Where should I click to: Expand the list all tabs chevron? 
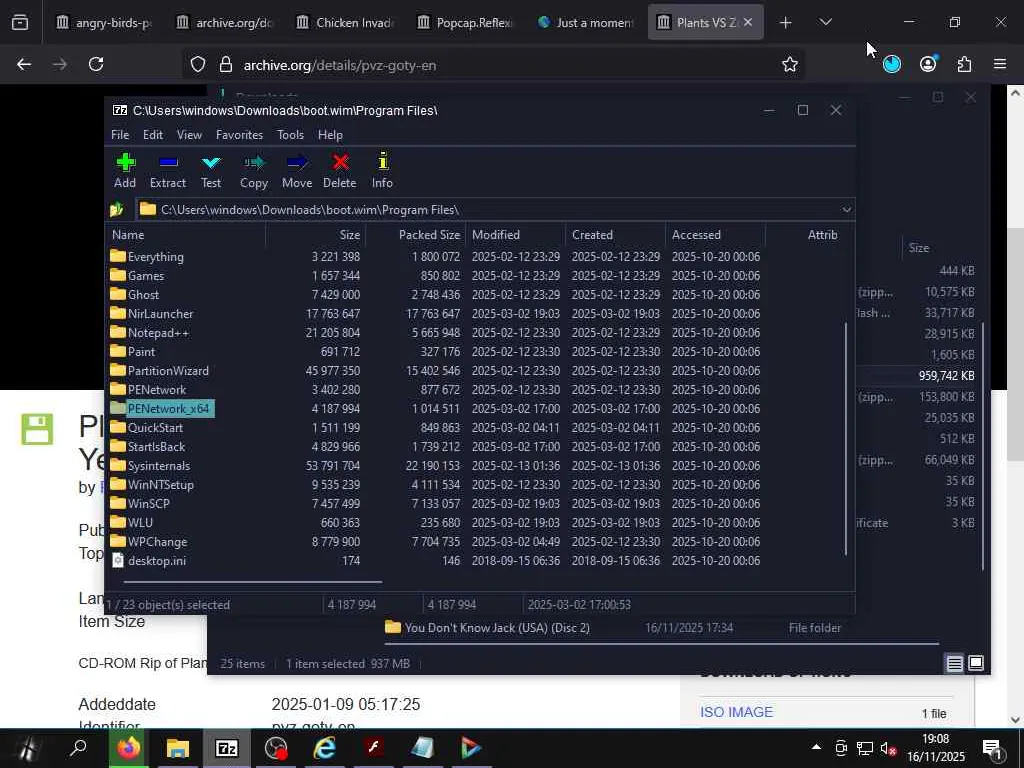tap(825, 22)
